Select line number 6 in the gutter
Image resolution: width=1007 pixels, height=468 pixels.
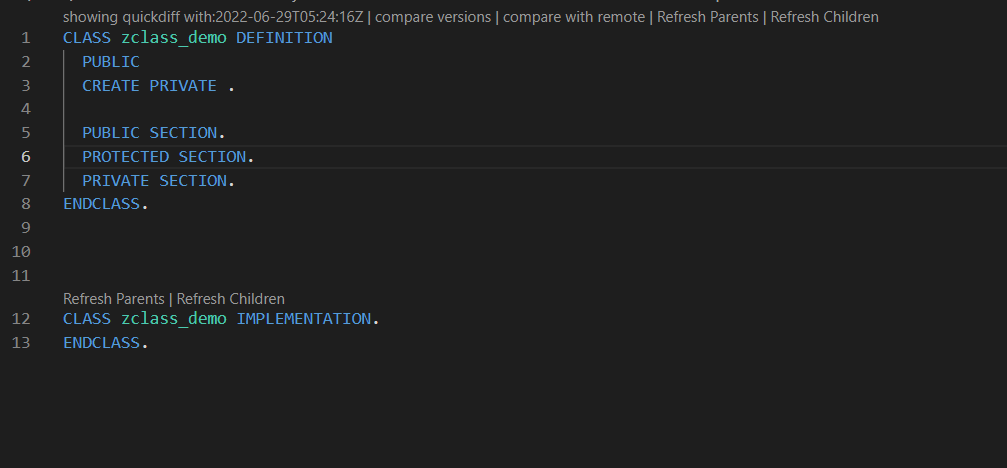tap(25, 157)
